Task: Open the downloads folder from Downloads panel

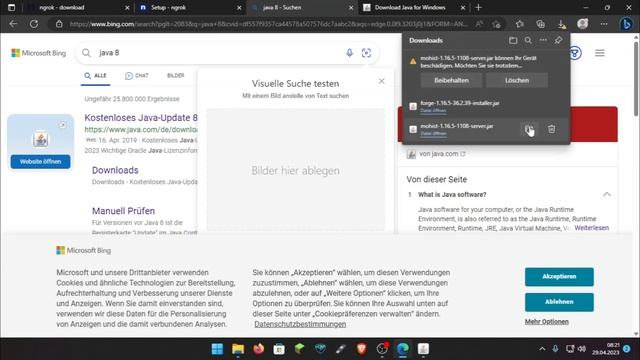Action: pos(513,40)
